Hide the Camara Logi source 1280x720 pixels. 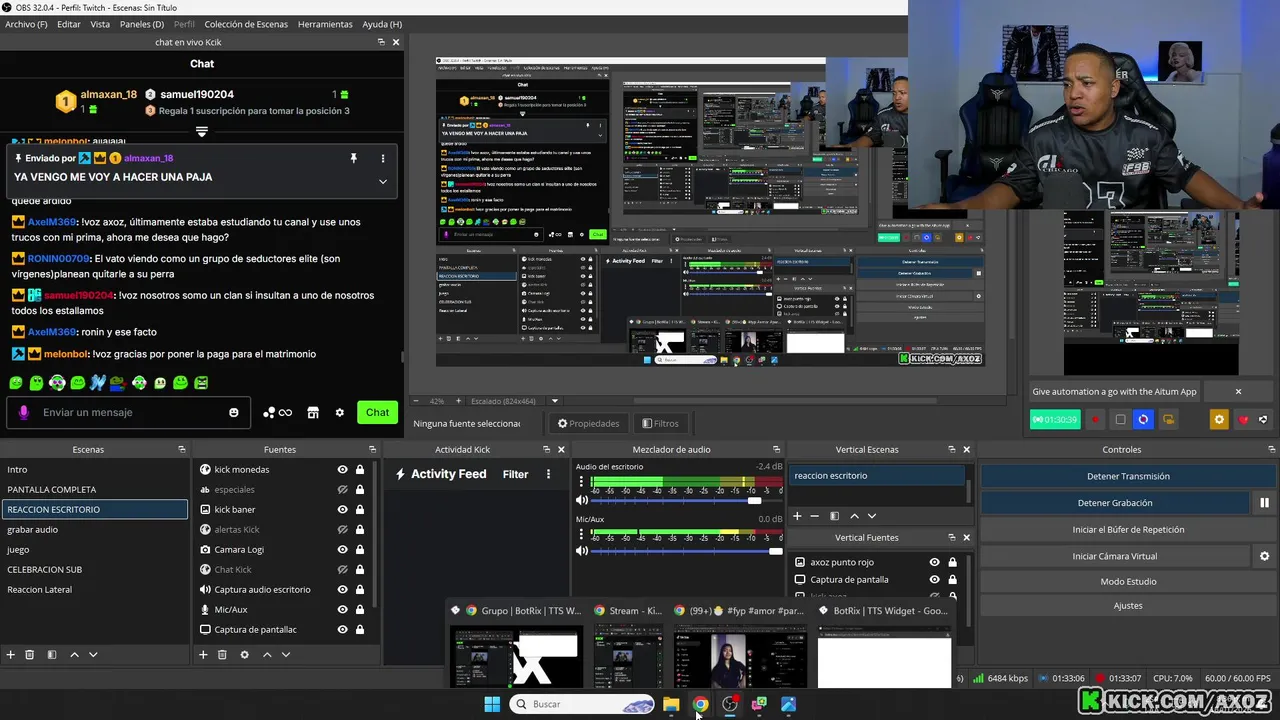(342, 550)
